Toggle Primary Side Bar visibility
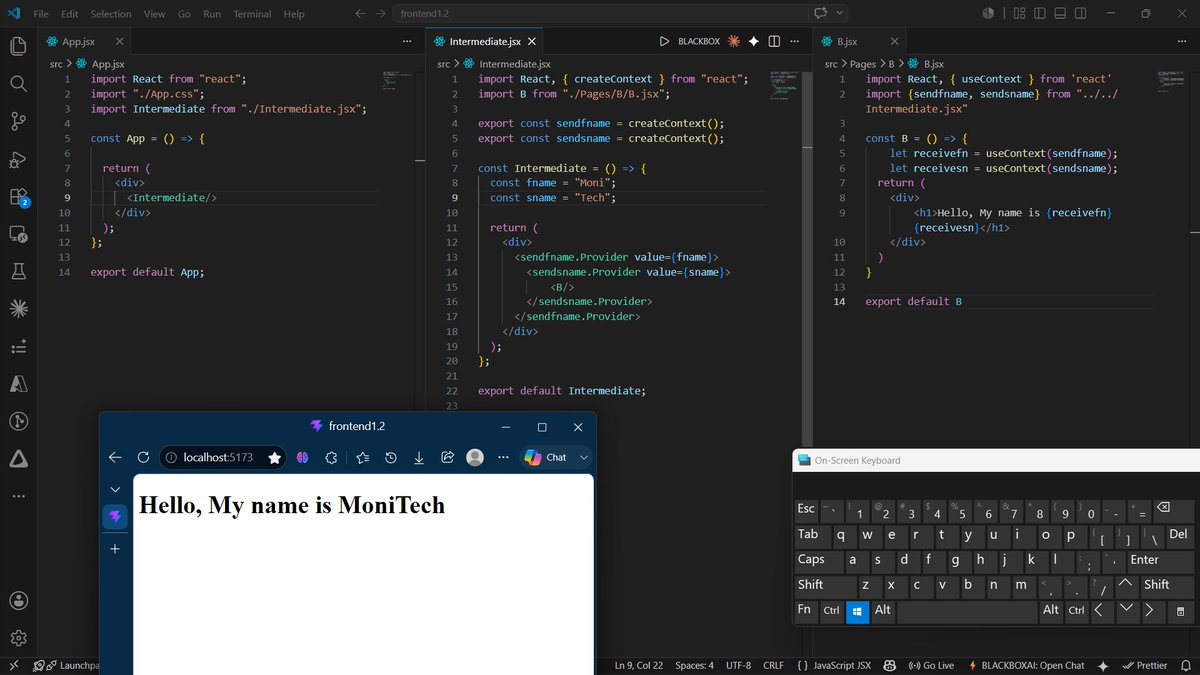 click(x=1040, y=14)
